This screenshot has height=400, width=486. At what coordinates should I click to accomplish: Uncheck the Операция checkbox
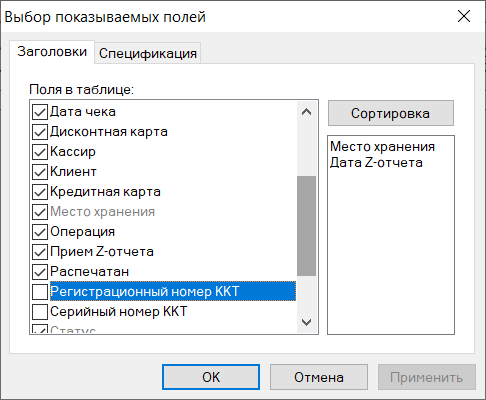tap(40, 232)
